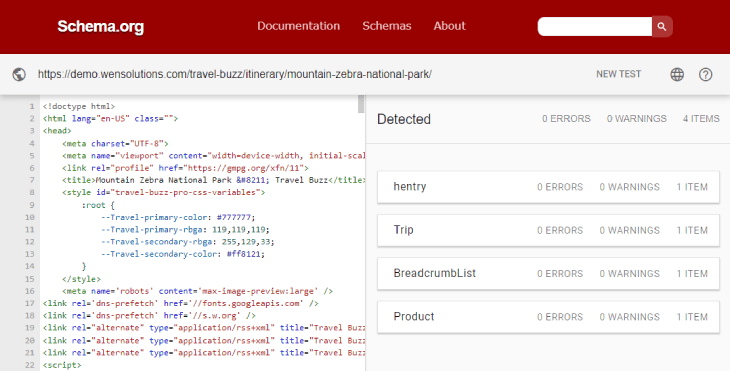This screenshot has height=371, width=730.
Task: Click the search magnifier button
Action: (662, 27)
